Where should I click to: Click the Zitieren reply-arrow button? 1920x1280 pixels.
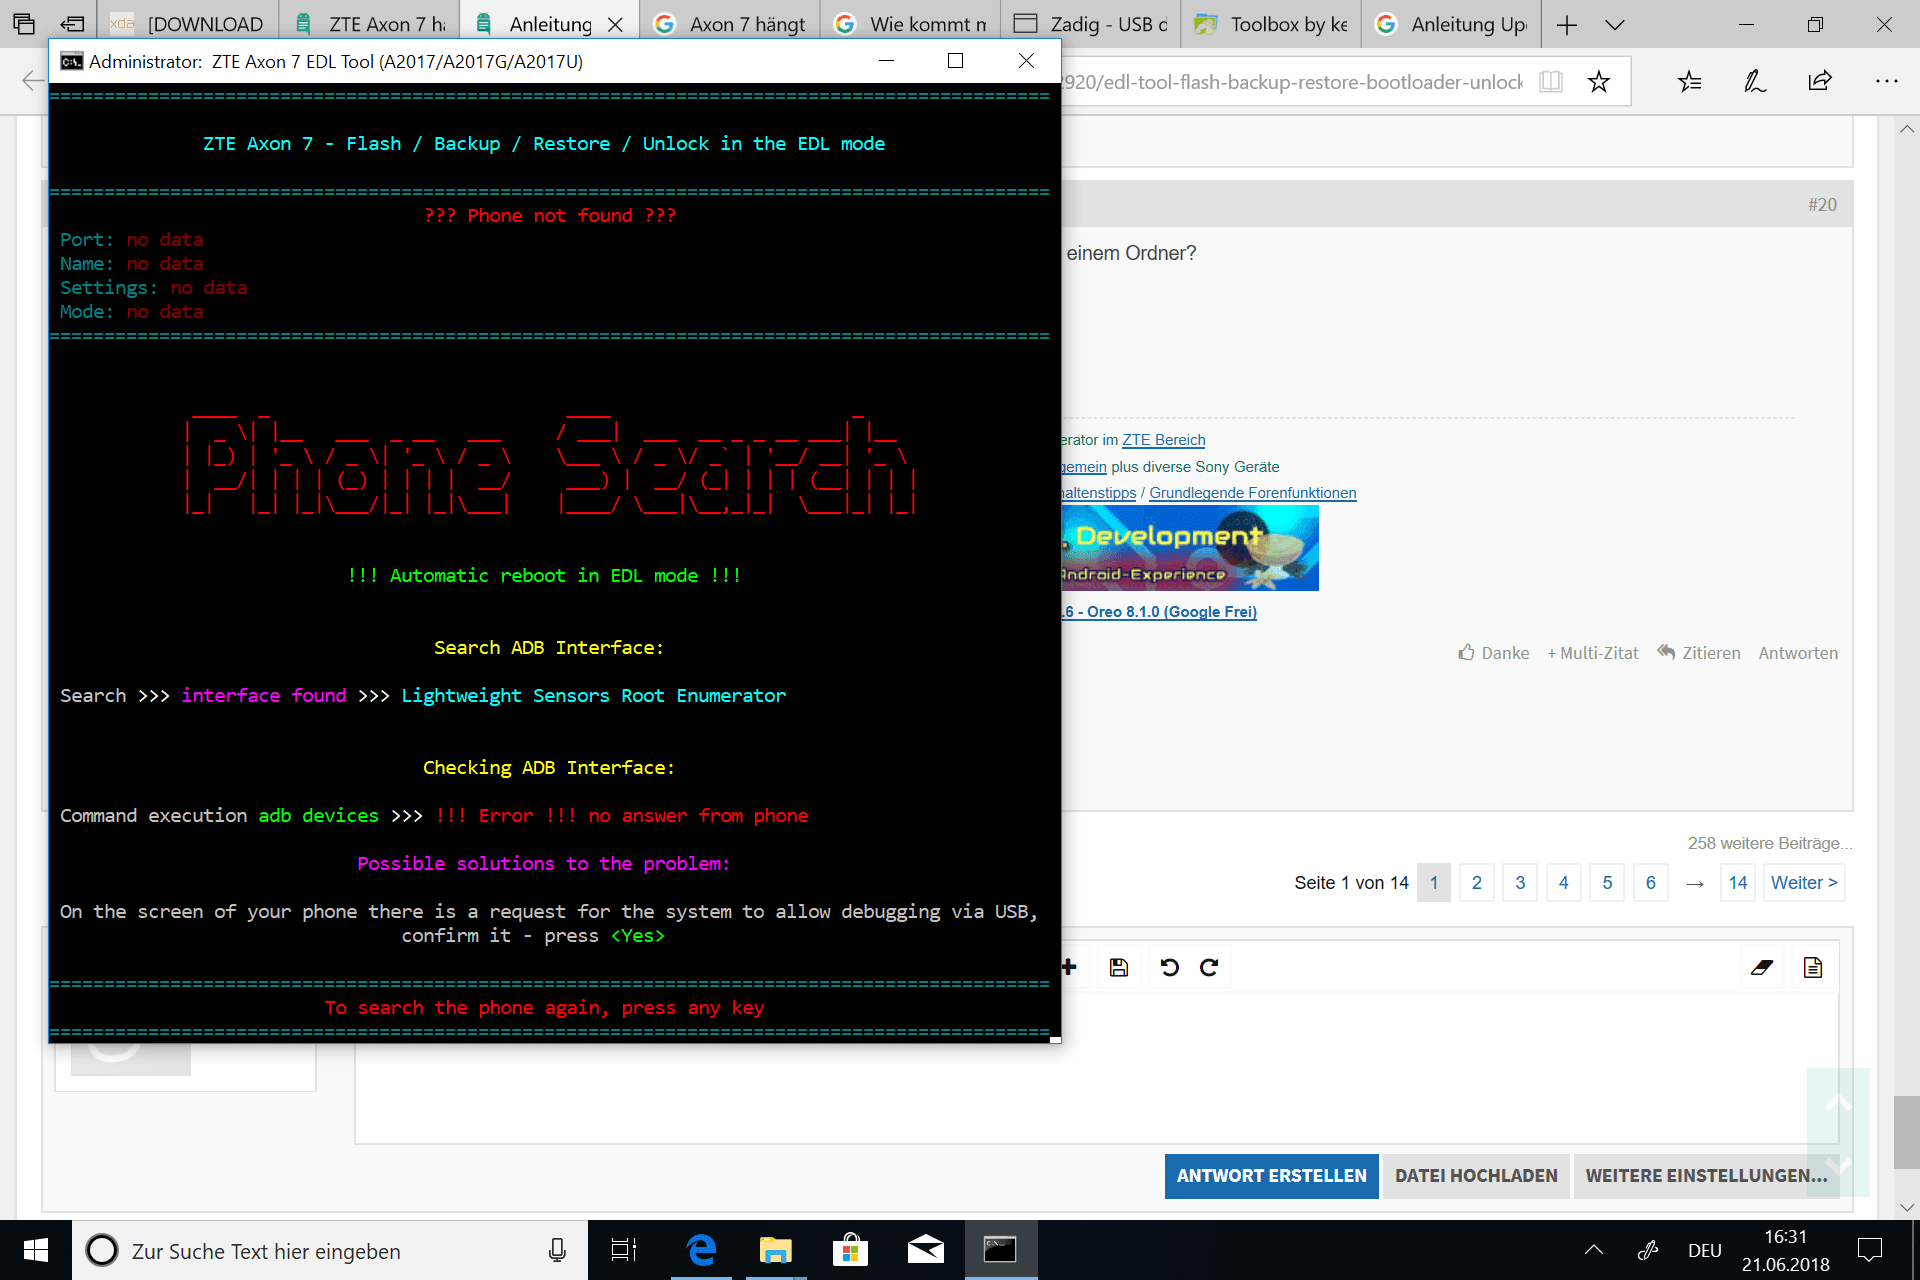(1698, 653)
